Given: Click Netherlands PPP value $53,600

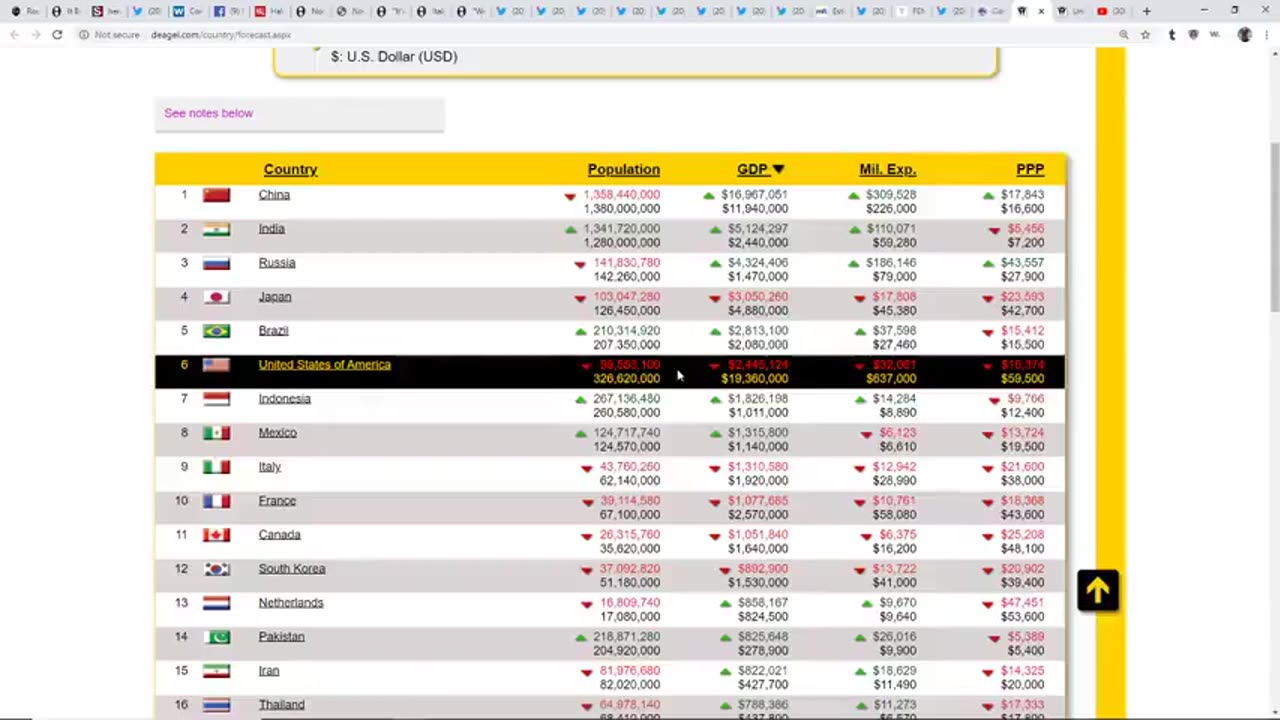Looking at the screenshot, I should point(1022,617).
